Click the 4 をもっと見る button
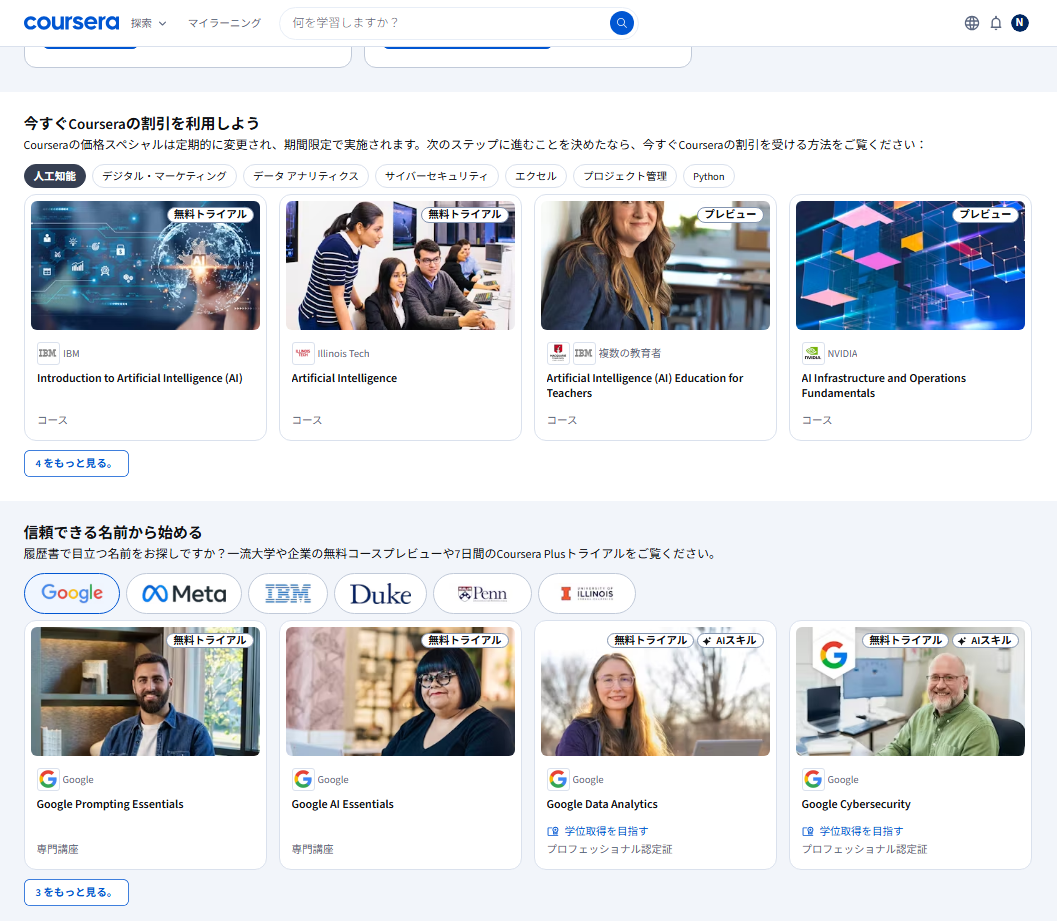The height and width of the screenshot is (921, 1057). 76,463
